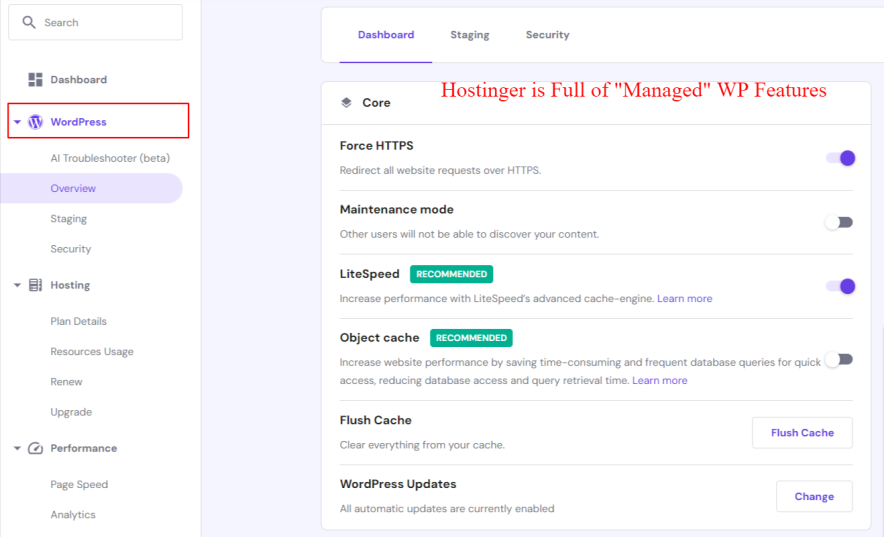Click the Dashboard grid icon in sidebar
884x537 pixels.
35,79
